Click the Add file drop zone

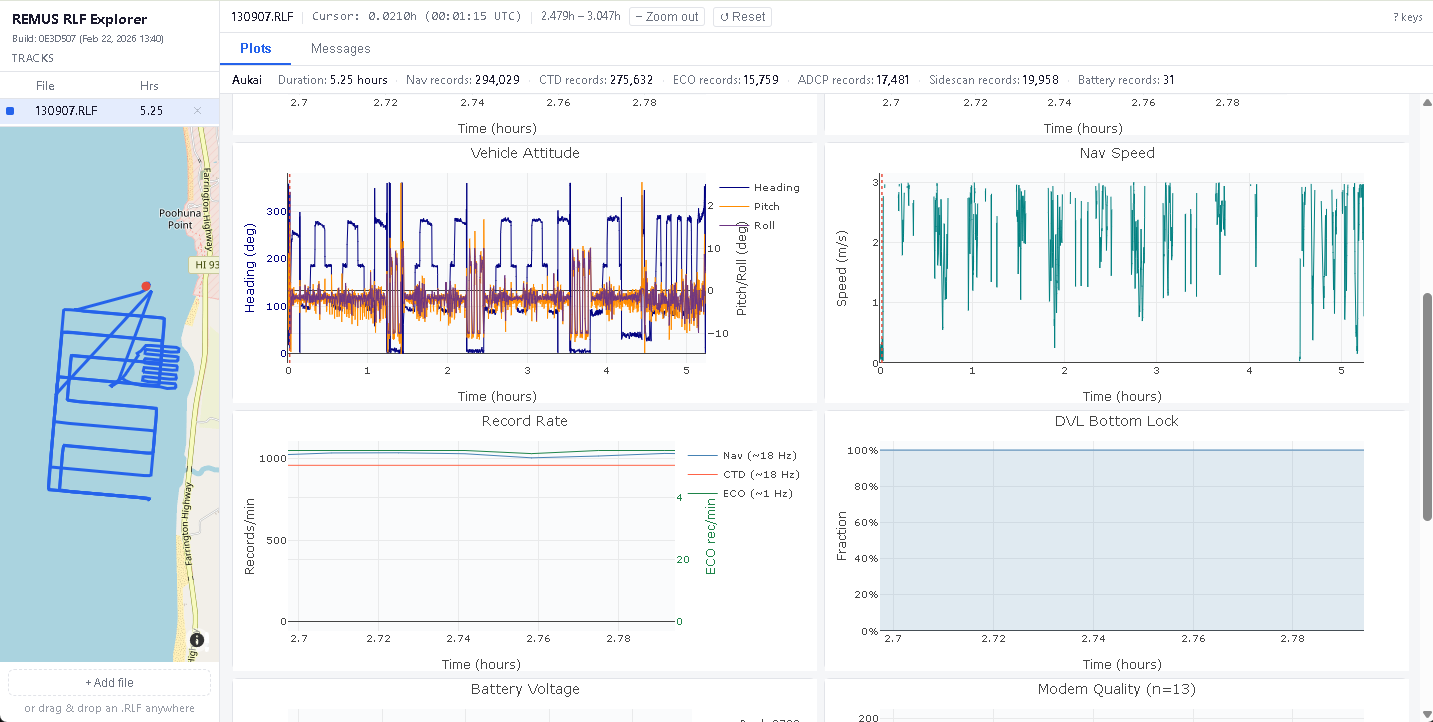(109, 683)
